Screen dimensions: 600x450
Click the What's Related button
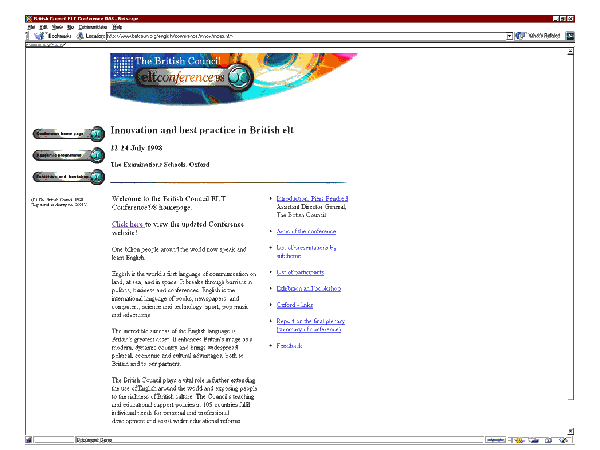(x=538, y=36)
